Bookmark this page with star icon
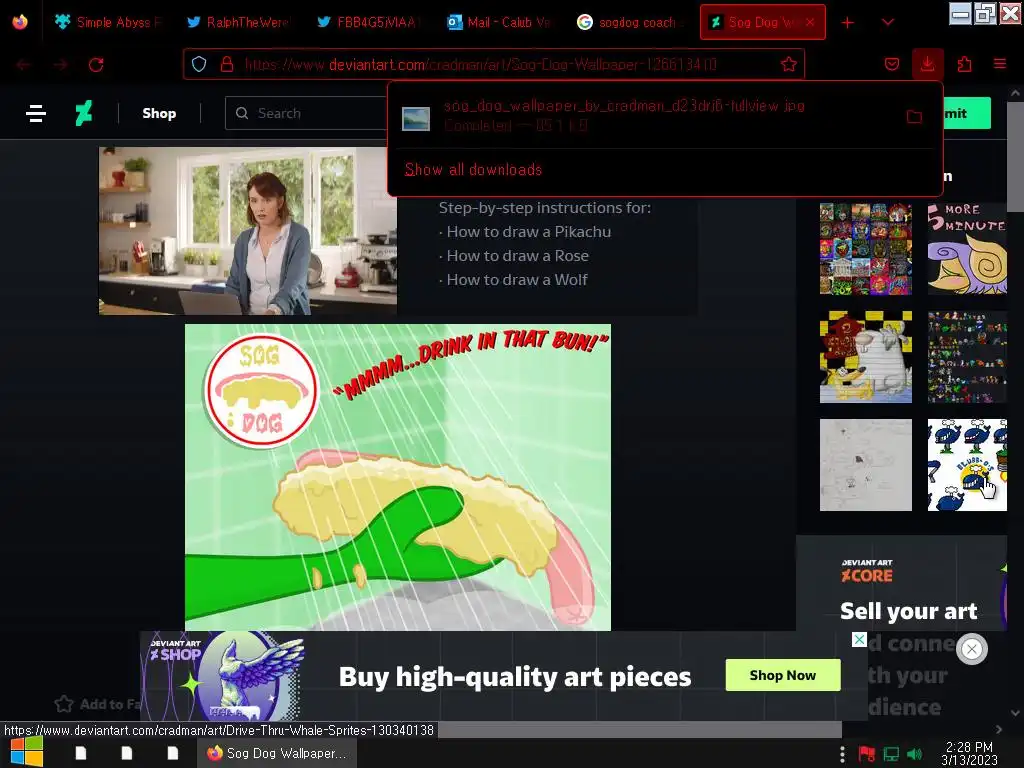The image size is (1024, 768). click(789, 64)
